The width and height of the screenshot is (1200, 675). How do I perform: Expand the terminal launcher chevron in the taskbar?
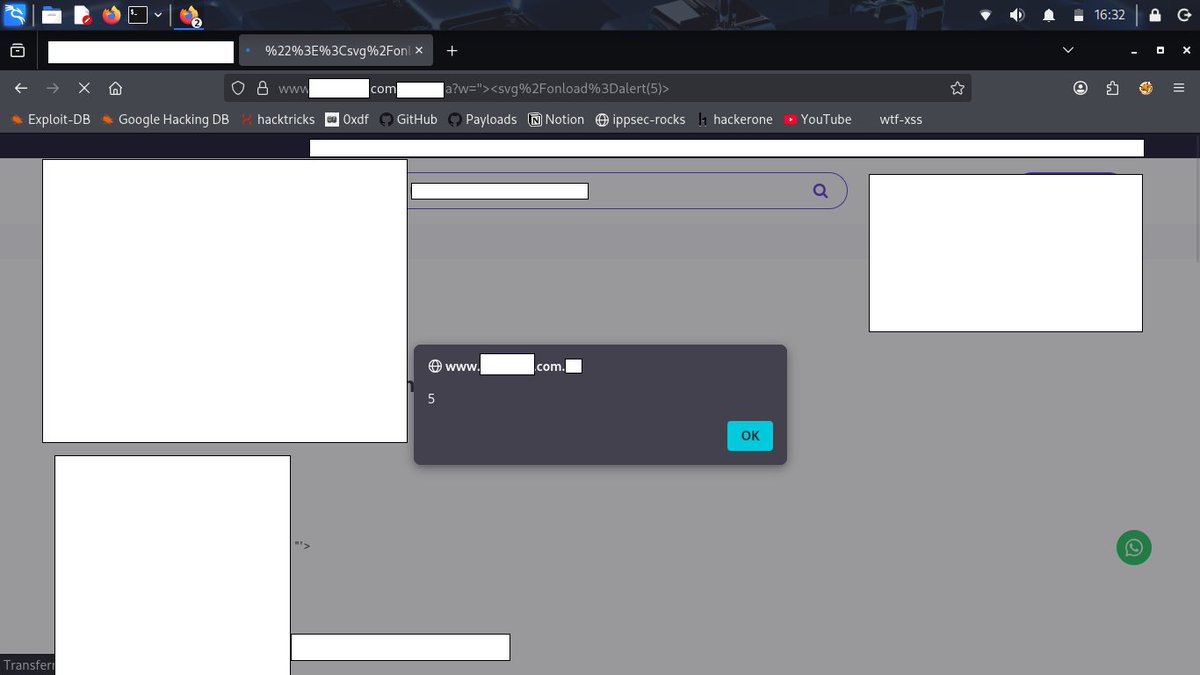tap(156, 15)
